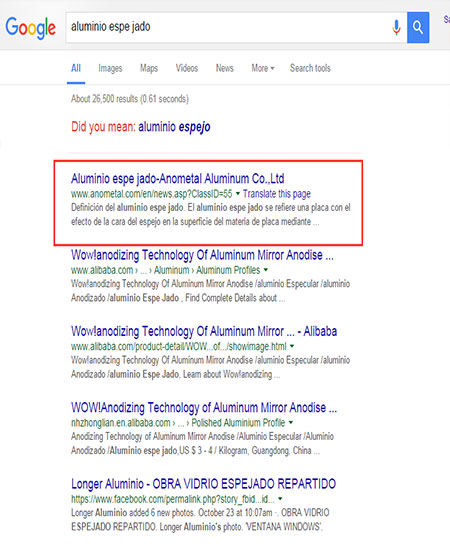The image size is (450, 550).
Task: Click the Google logo
Action: pos(30,28)
